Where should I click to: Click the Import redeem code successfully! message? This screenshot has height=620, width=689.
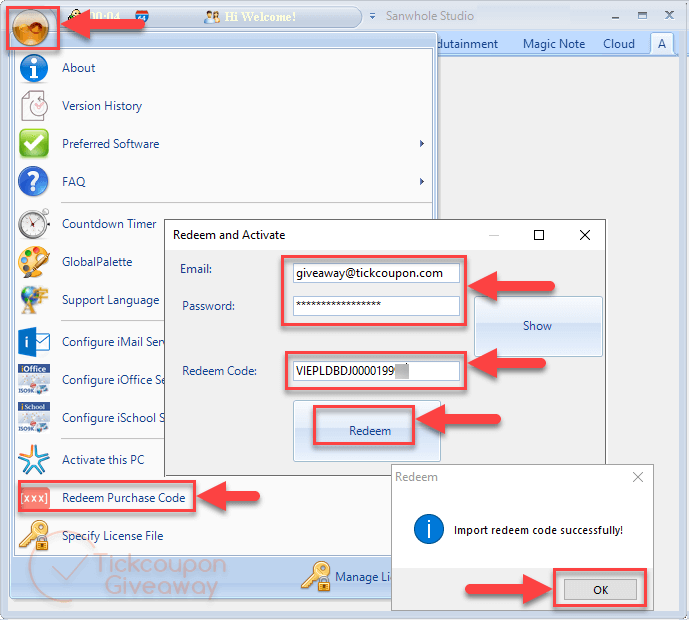click(x=538, y=530)
